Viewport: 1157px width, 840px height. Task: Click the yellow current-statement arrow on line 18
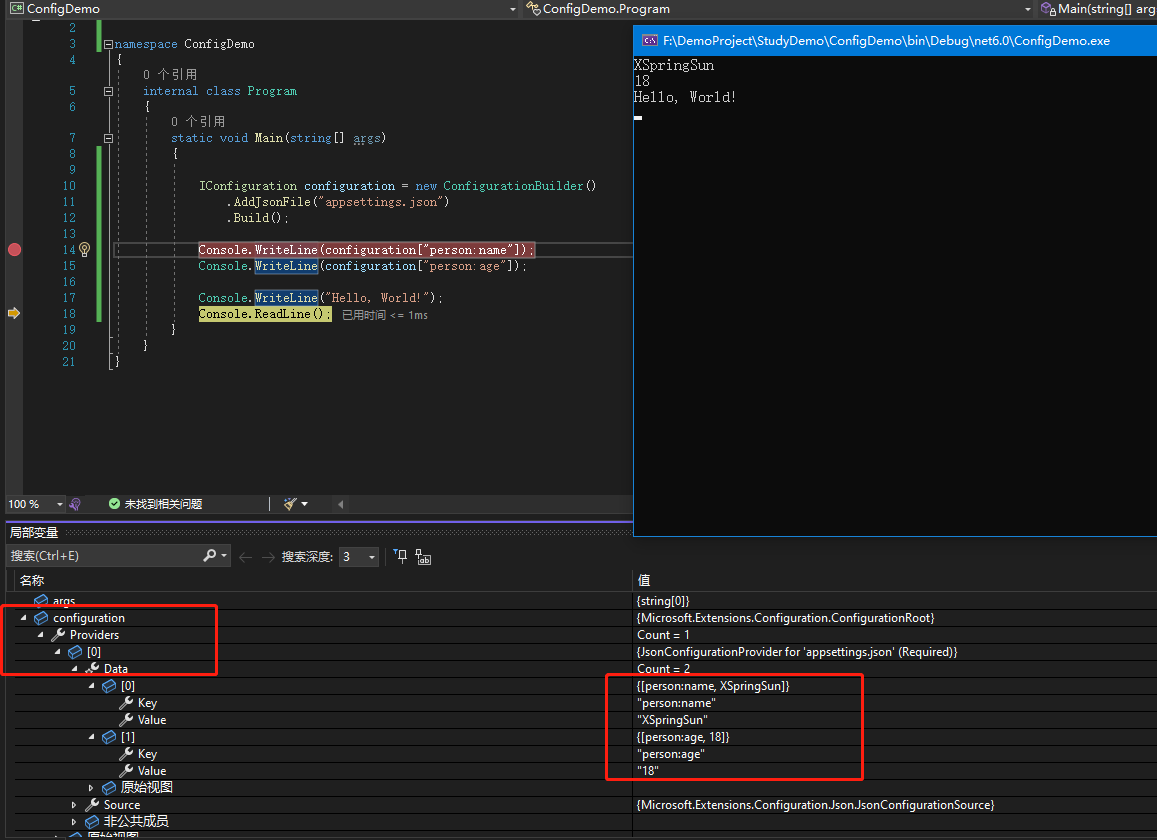tap(14, 313)
